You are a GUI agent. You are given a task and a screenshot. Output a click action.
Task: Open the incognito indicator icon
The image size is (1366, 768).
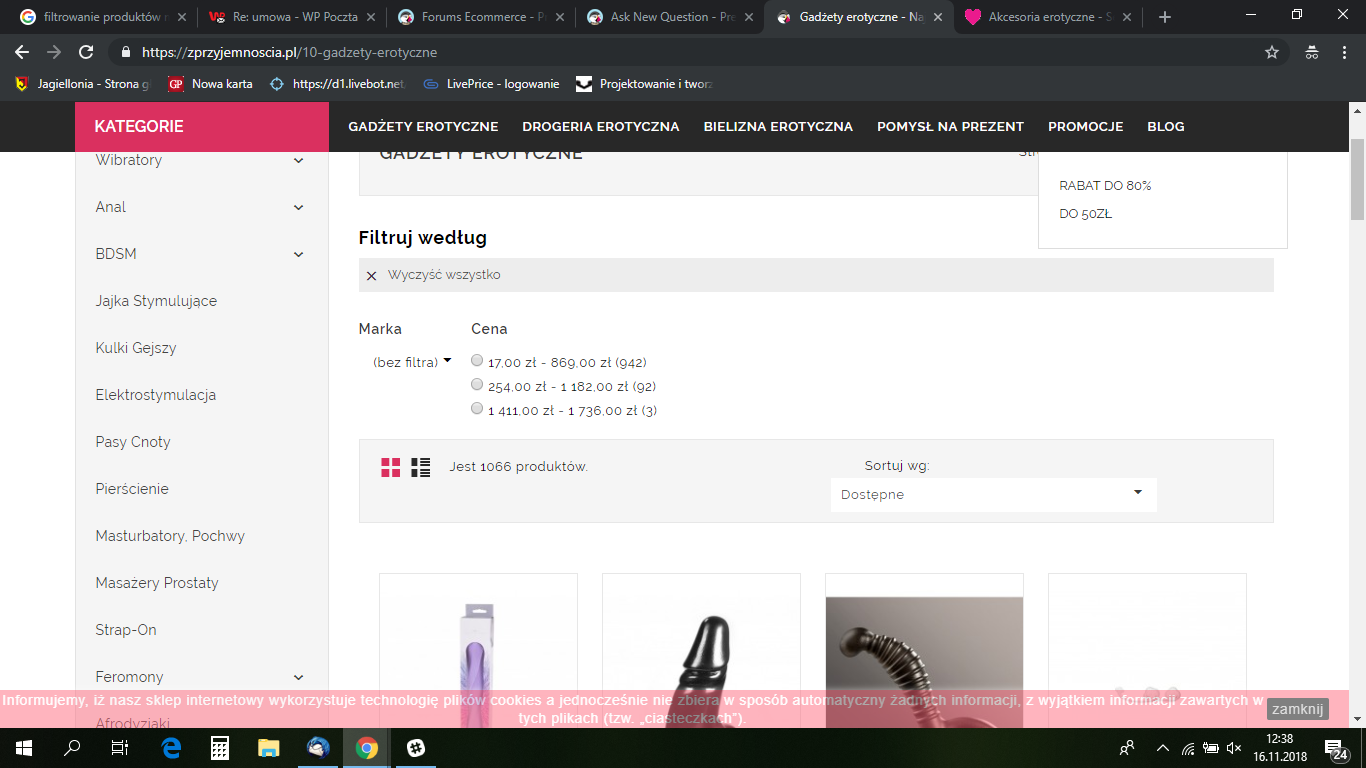pyautogui.click(x=1312, y=52)
